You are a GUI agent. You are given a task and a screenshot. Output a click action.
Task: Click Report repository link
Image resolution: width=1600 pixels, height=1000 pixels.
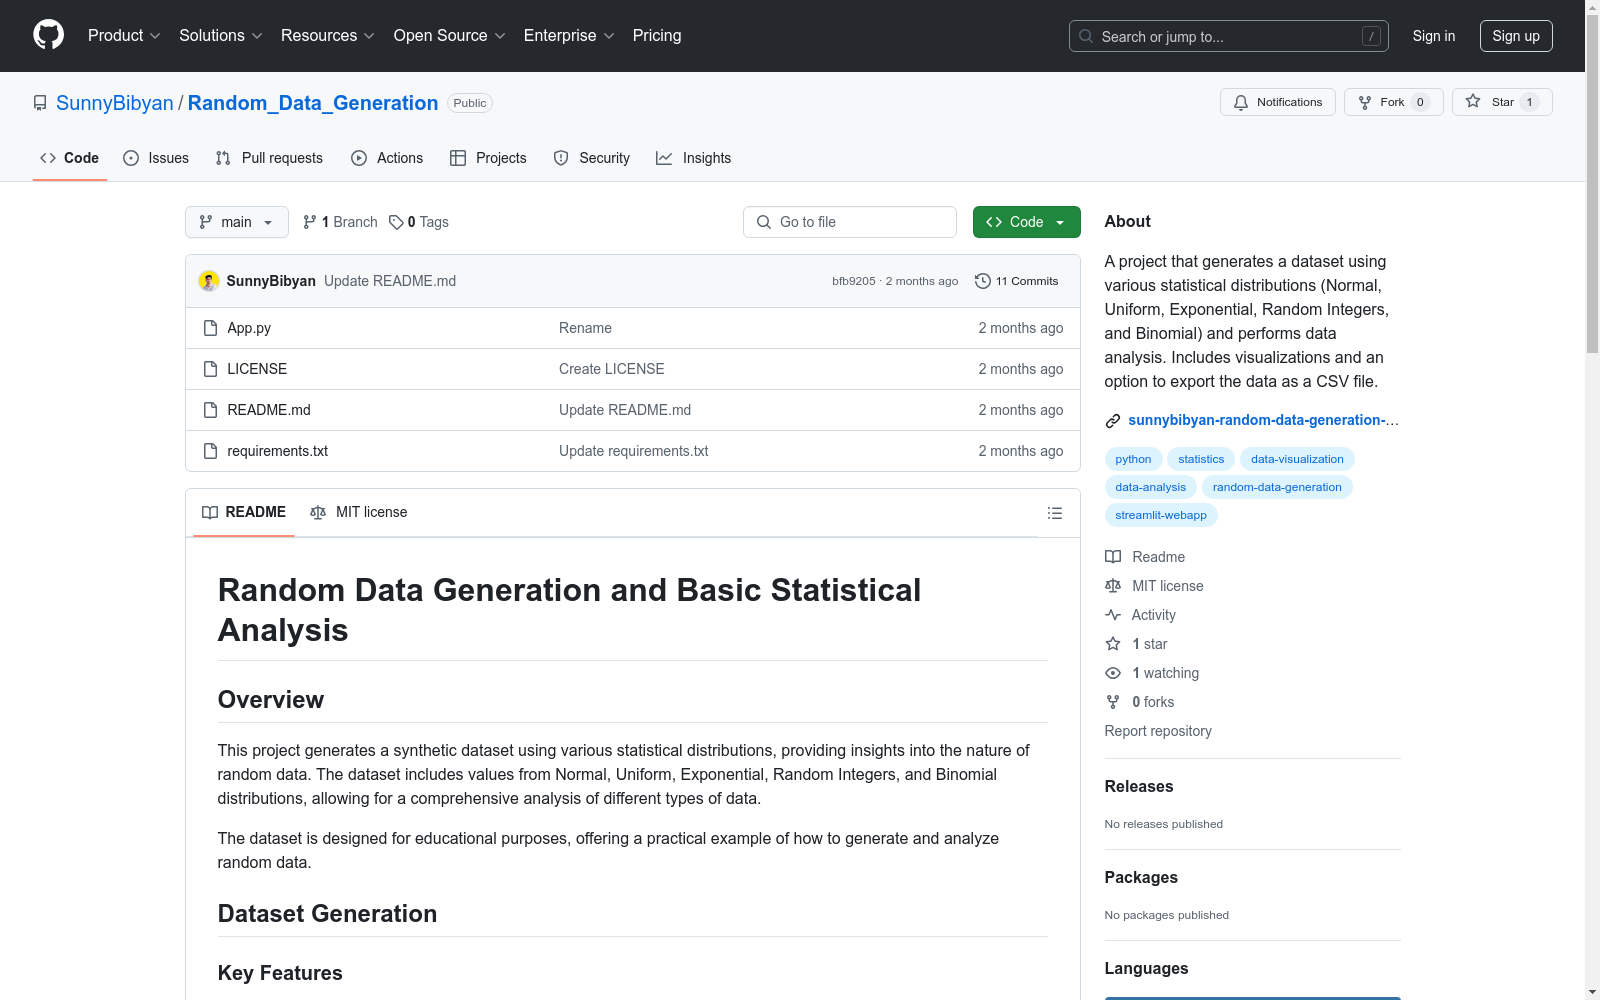(x=1158, y=731)
